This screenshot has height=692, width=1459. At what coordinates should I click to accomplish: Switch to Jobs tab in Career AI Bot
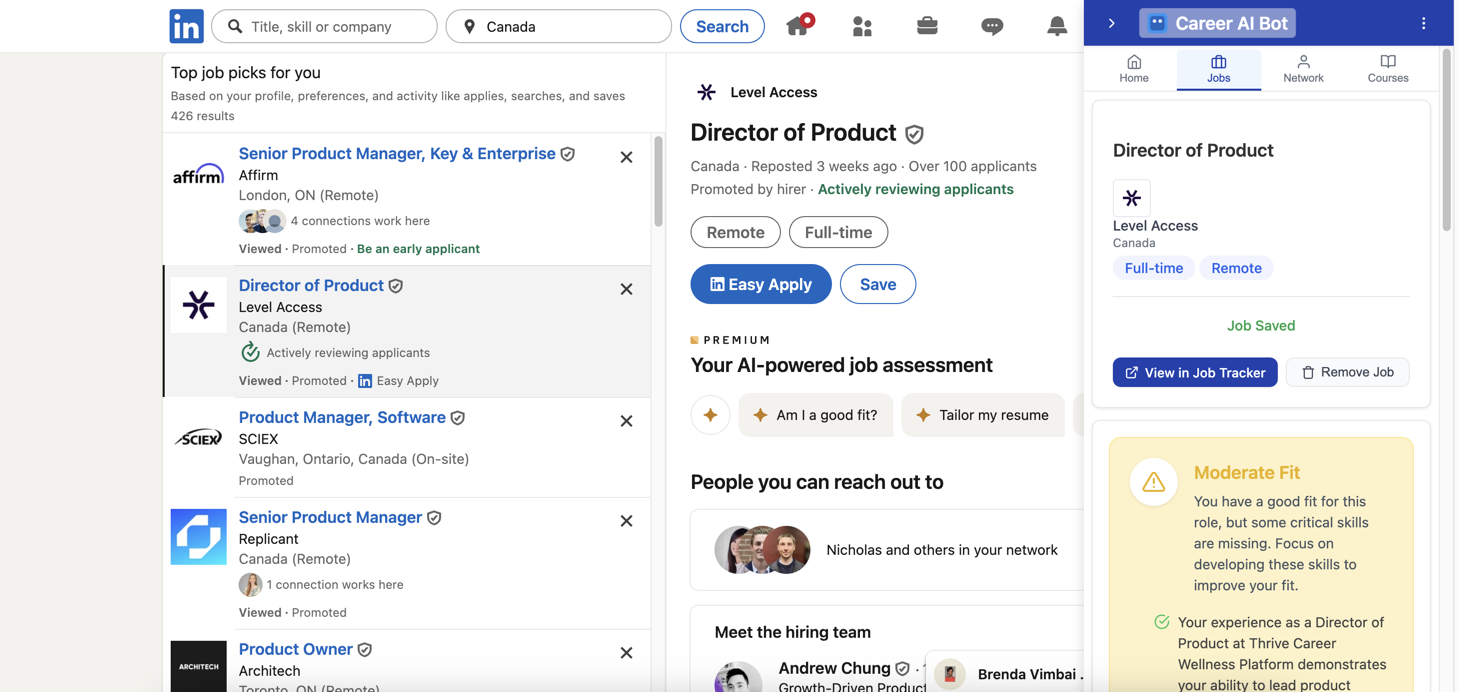click(x=1218, y=69)
